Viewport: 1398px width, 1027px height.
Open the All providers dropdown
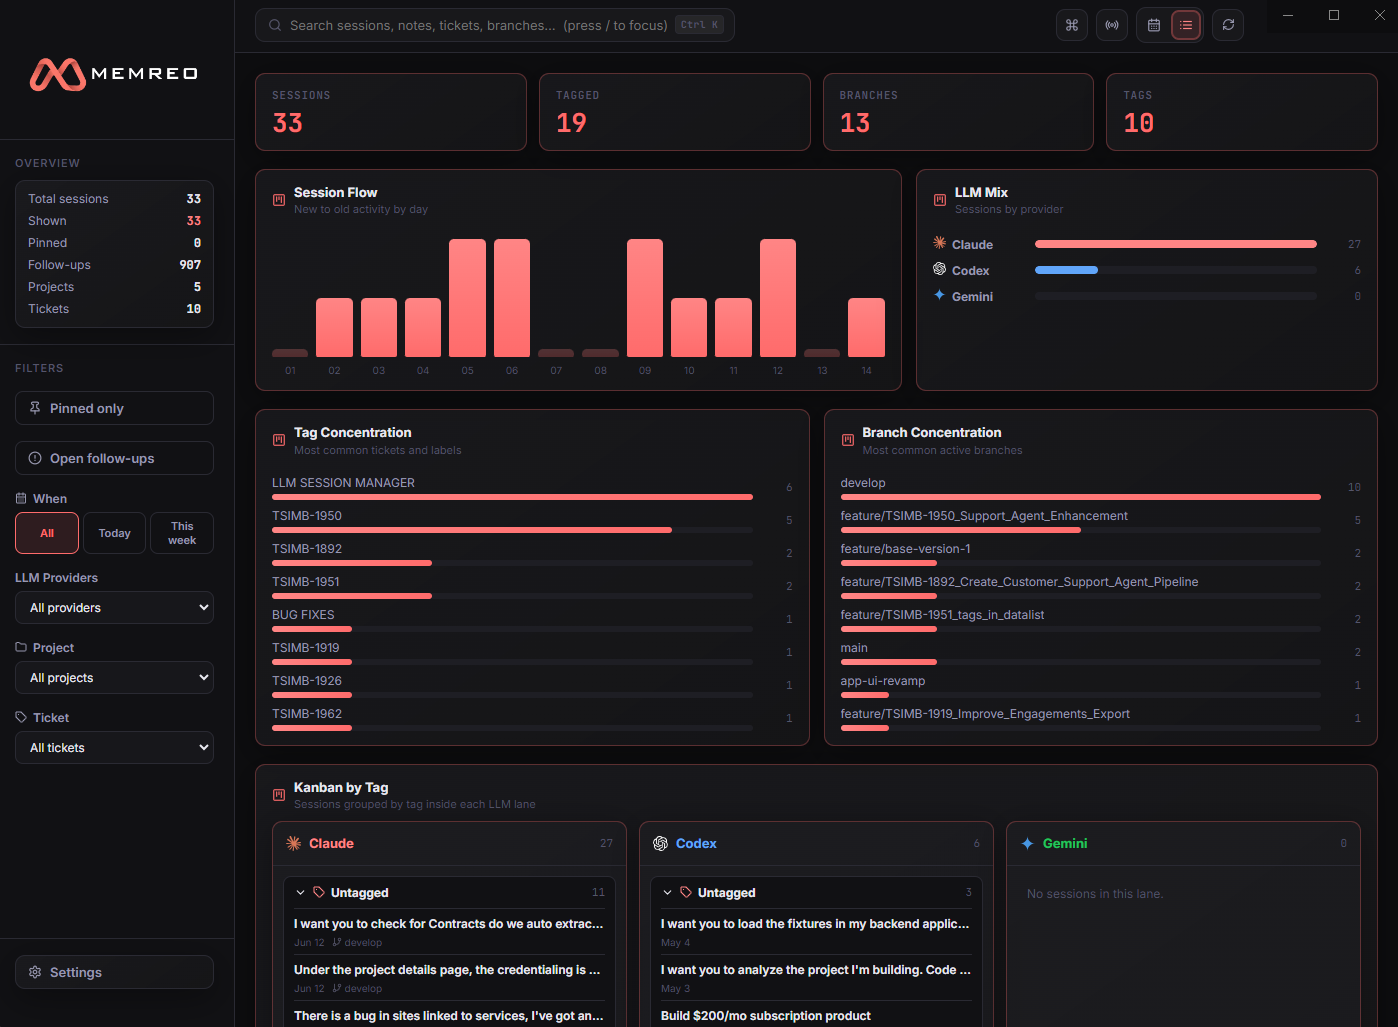click(114, 608)
